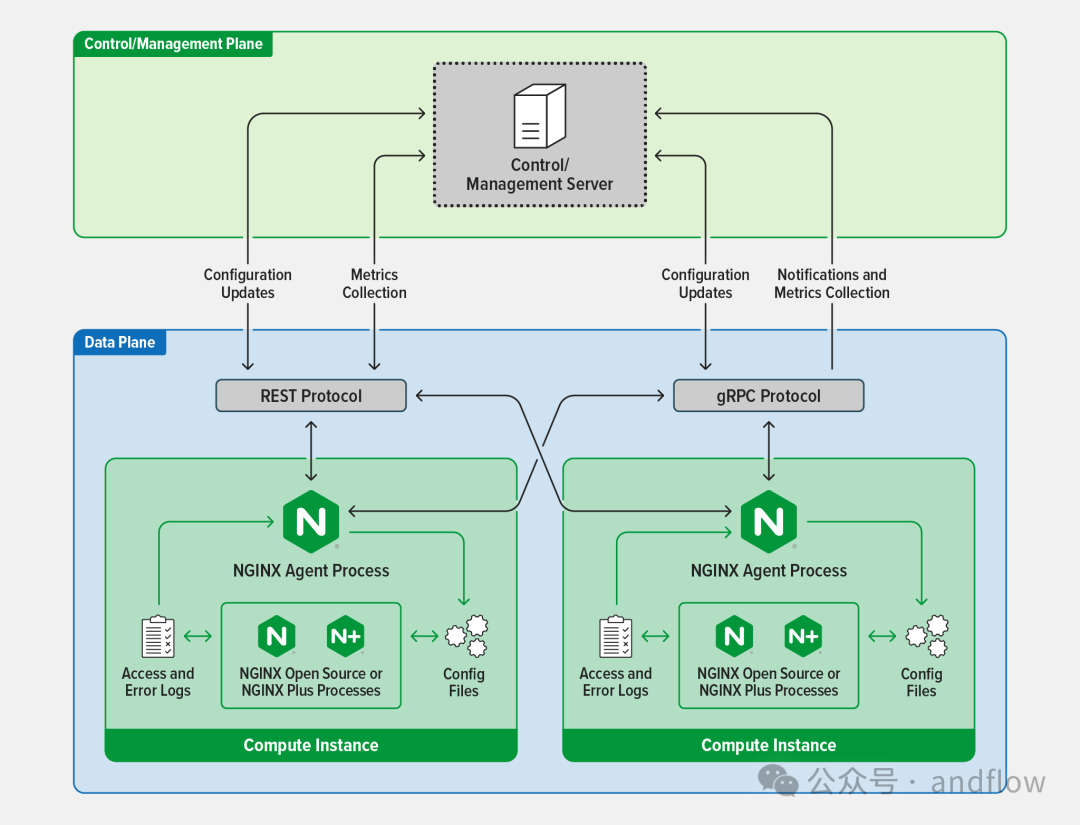The image size is (1080, 825).
Task: Click left Config Files caption
Action: 464,682
